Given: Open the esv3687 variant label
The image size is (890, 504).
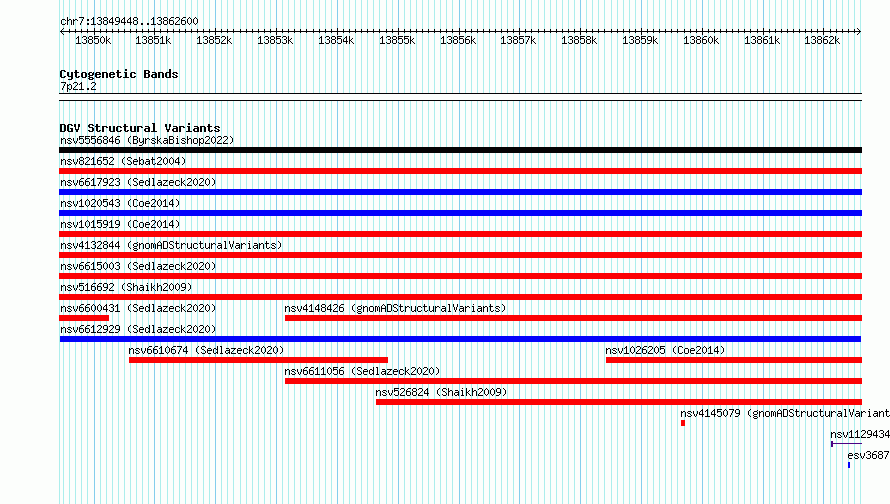Looking at the screenshot, I should click(868, 455).
